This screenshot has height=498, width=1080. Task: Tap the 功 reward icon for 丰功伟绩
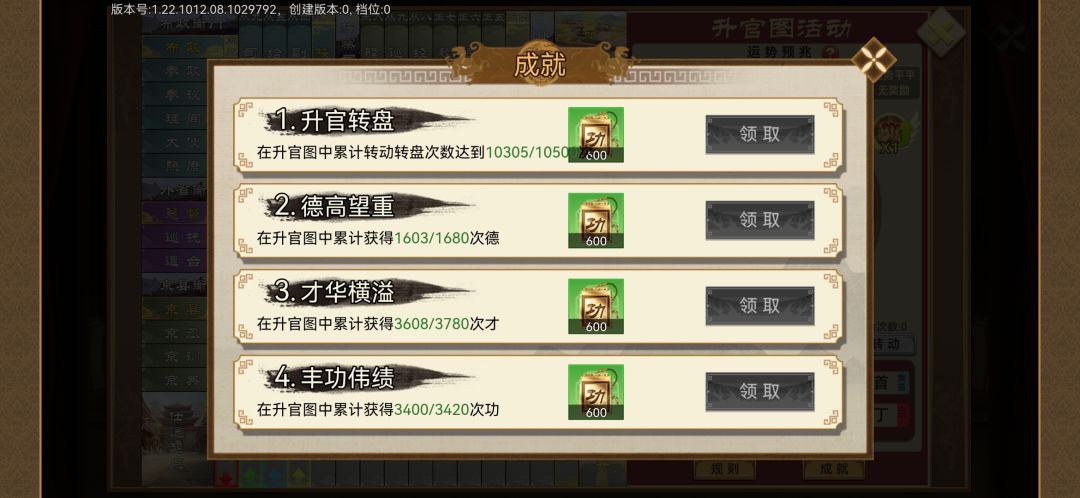tap(596, 392)
